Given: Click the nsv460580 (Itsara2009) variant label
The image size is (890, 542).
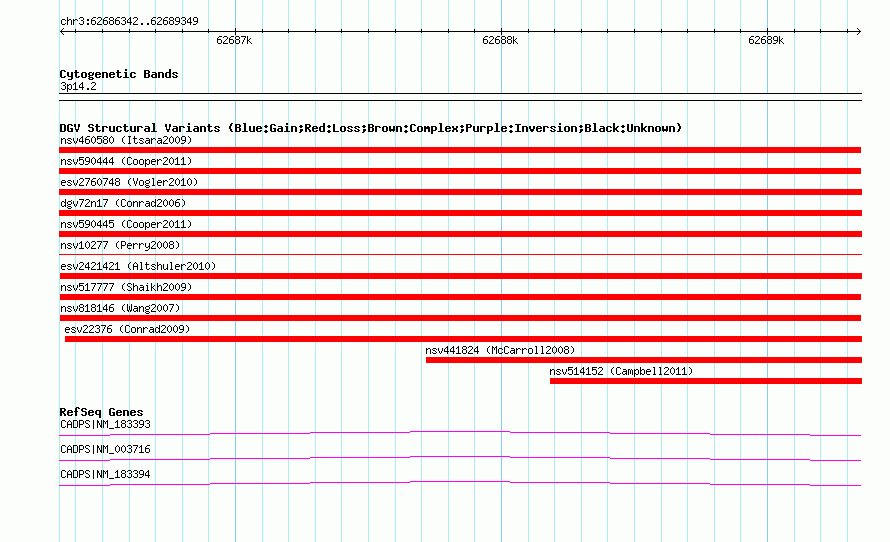Looking at the screenshot, I should [126, 140].
